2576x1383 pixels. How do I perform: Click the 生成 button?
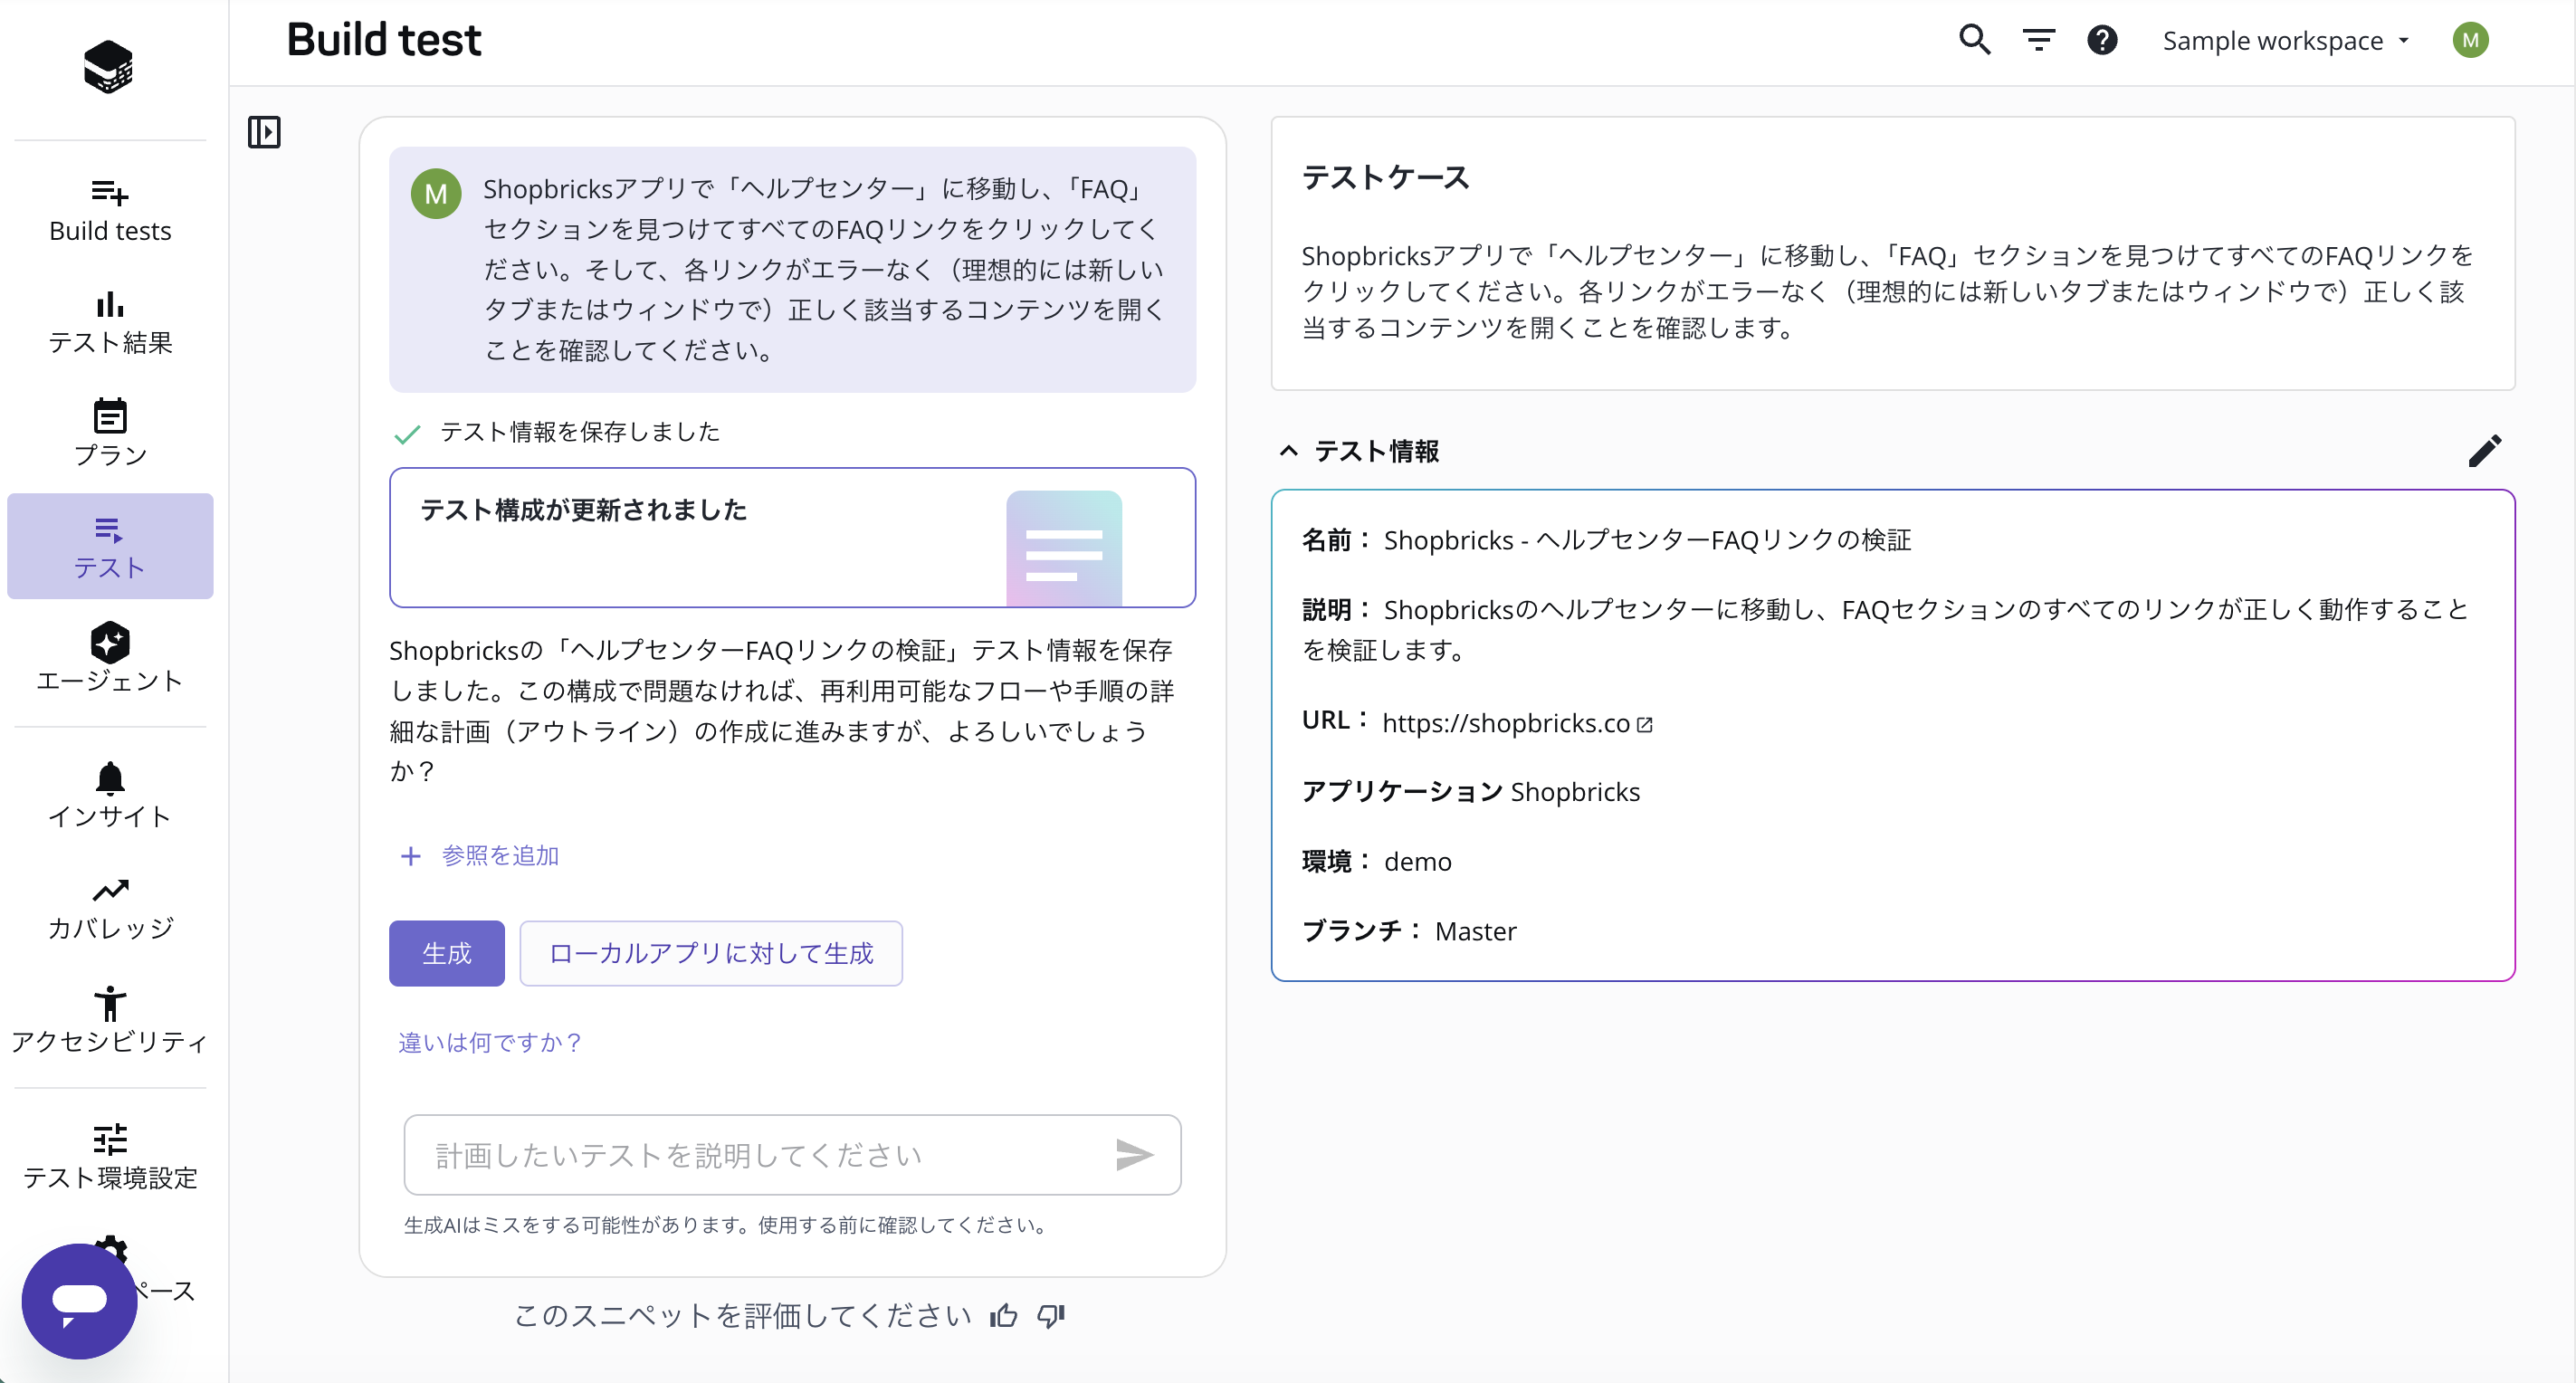[447, 953]
